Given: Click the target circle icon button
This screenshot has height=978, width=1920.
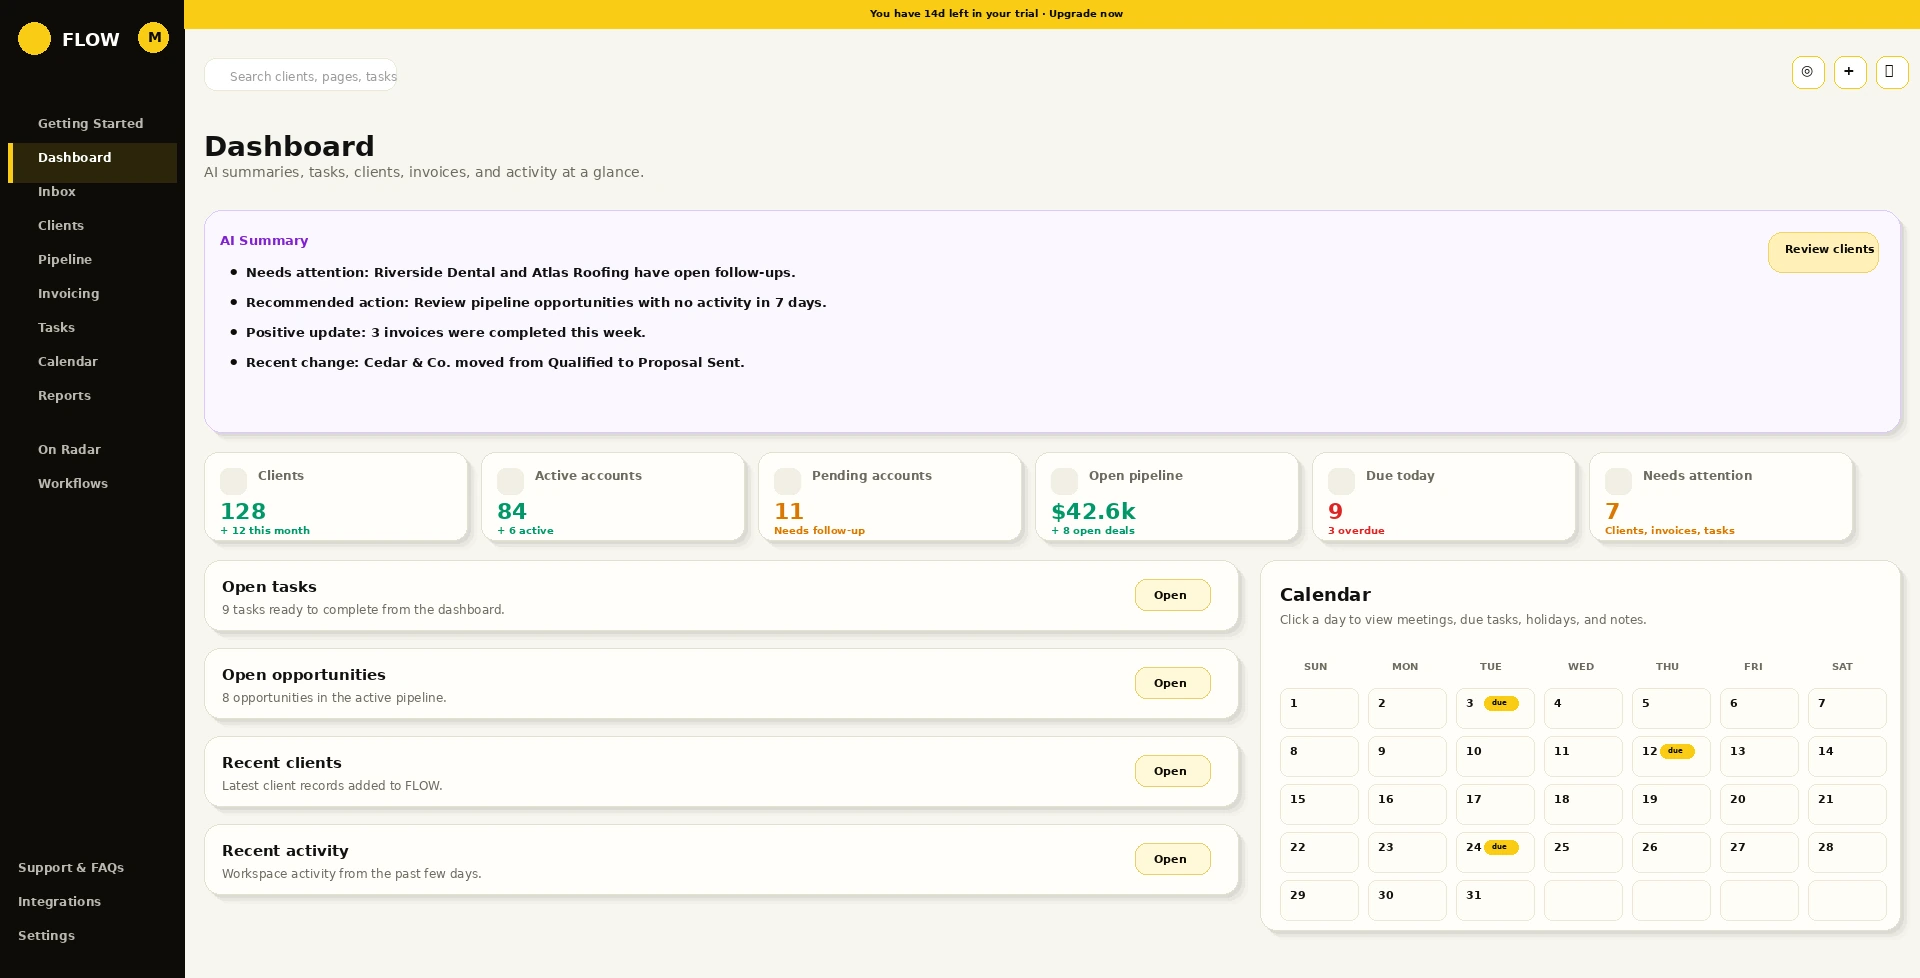Looking at the screenshot, I should coord(1808,72).
